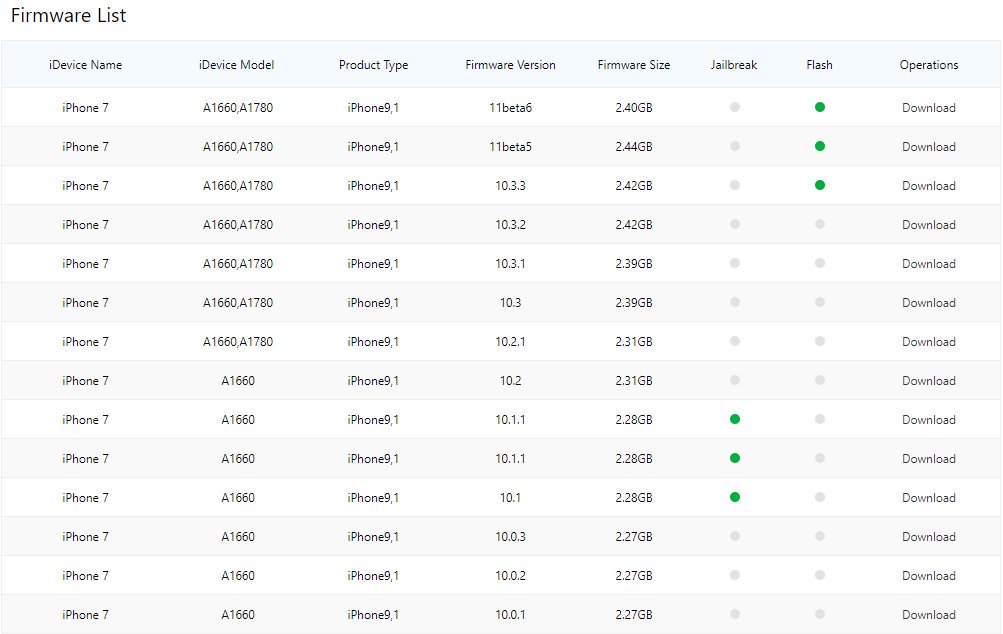The height and width of the screenshot is (634, 1003).
Task: Click green Flash dot for firmware 11beta6
Action: (820, 107)
